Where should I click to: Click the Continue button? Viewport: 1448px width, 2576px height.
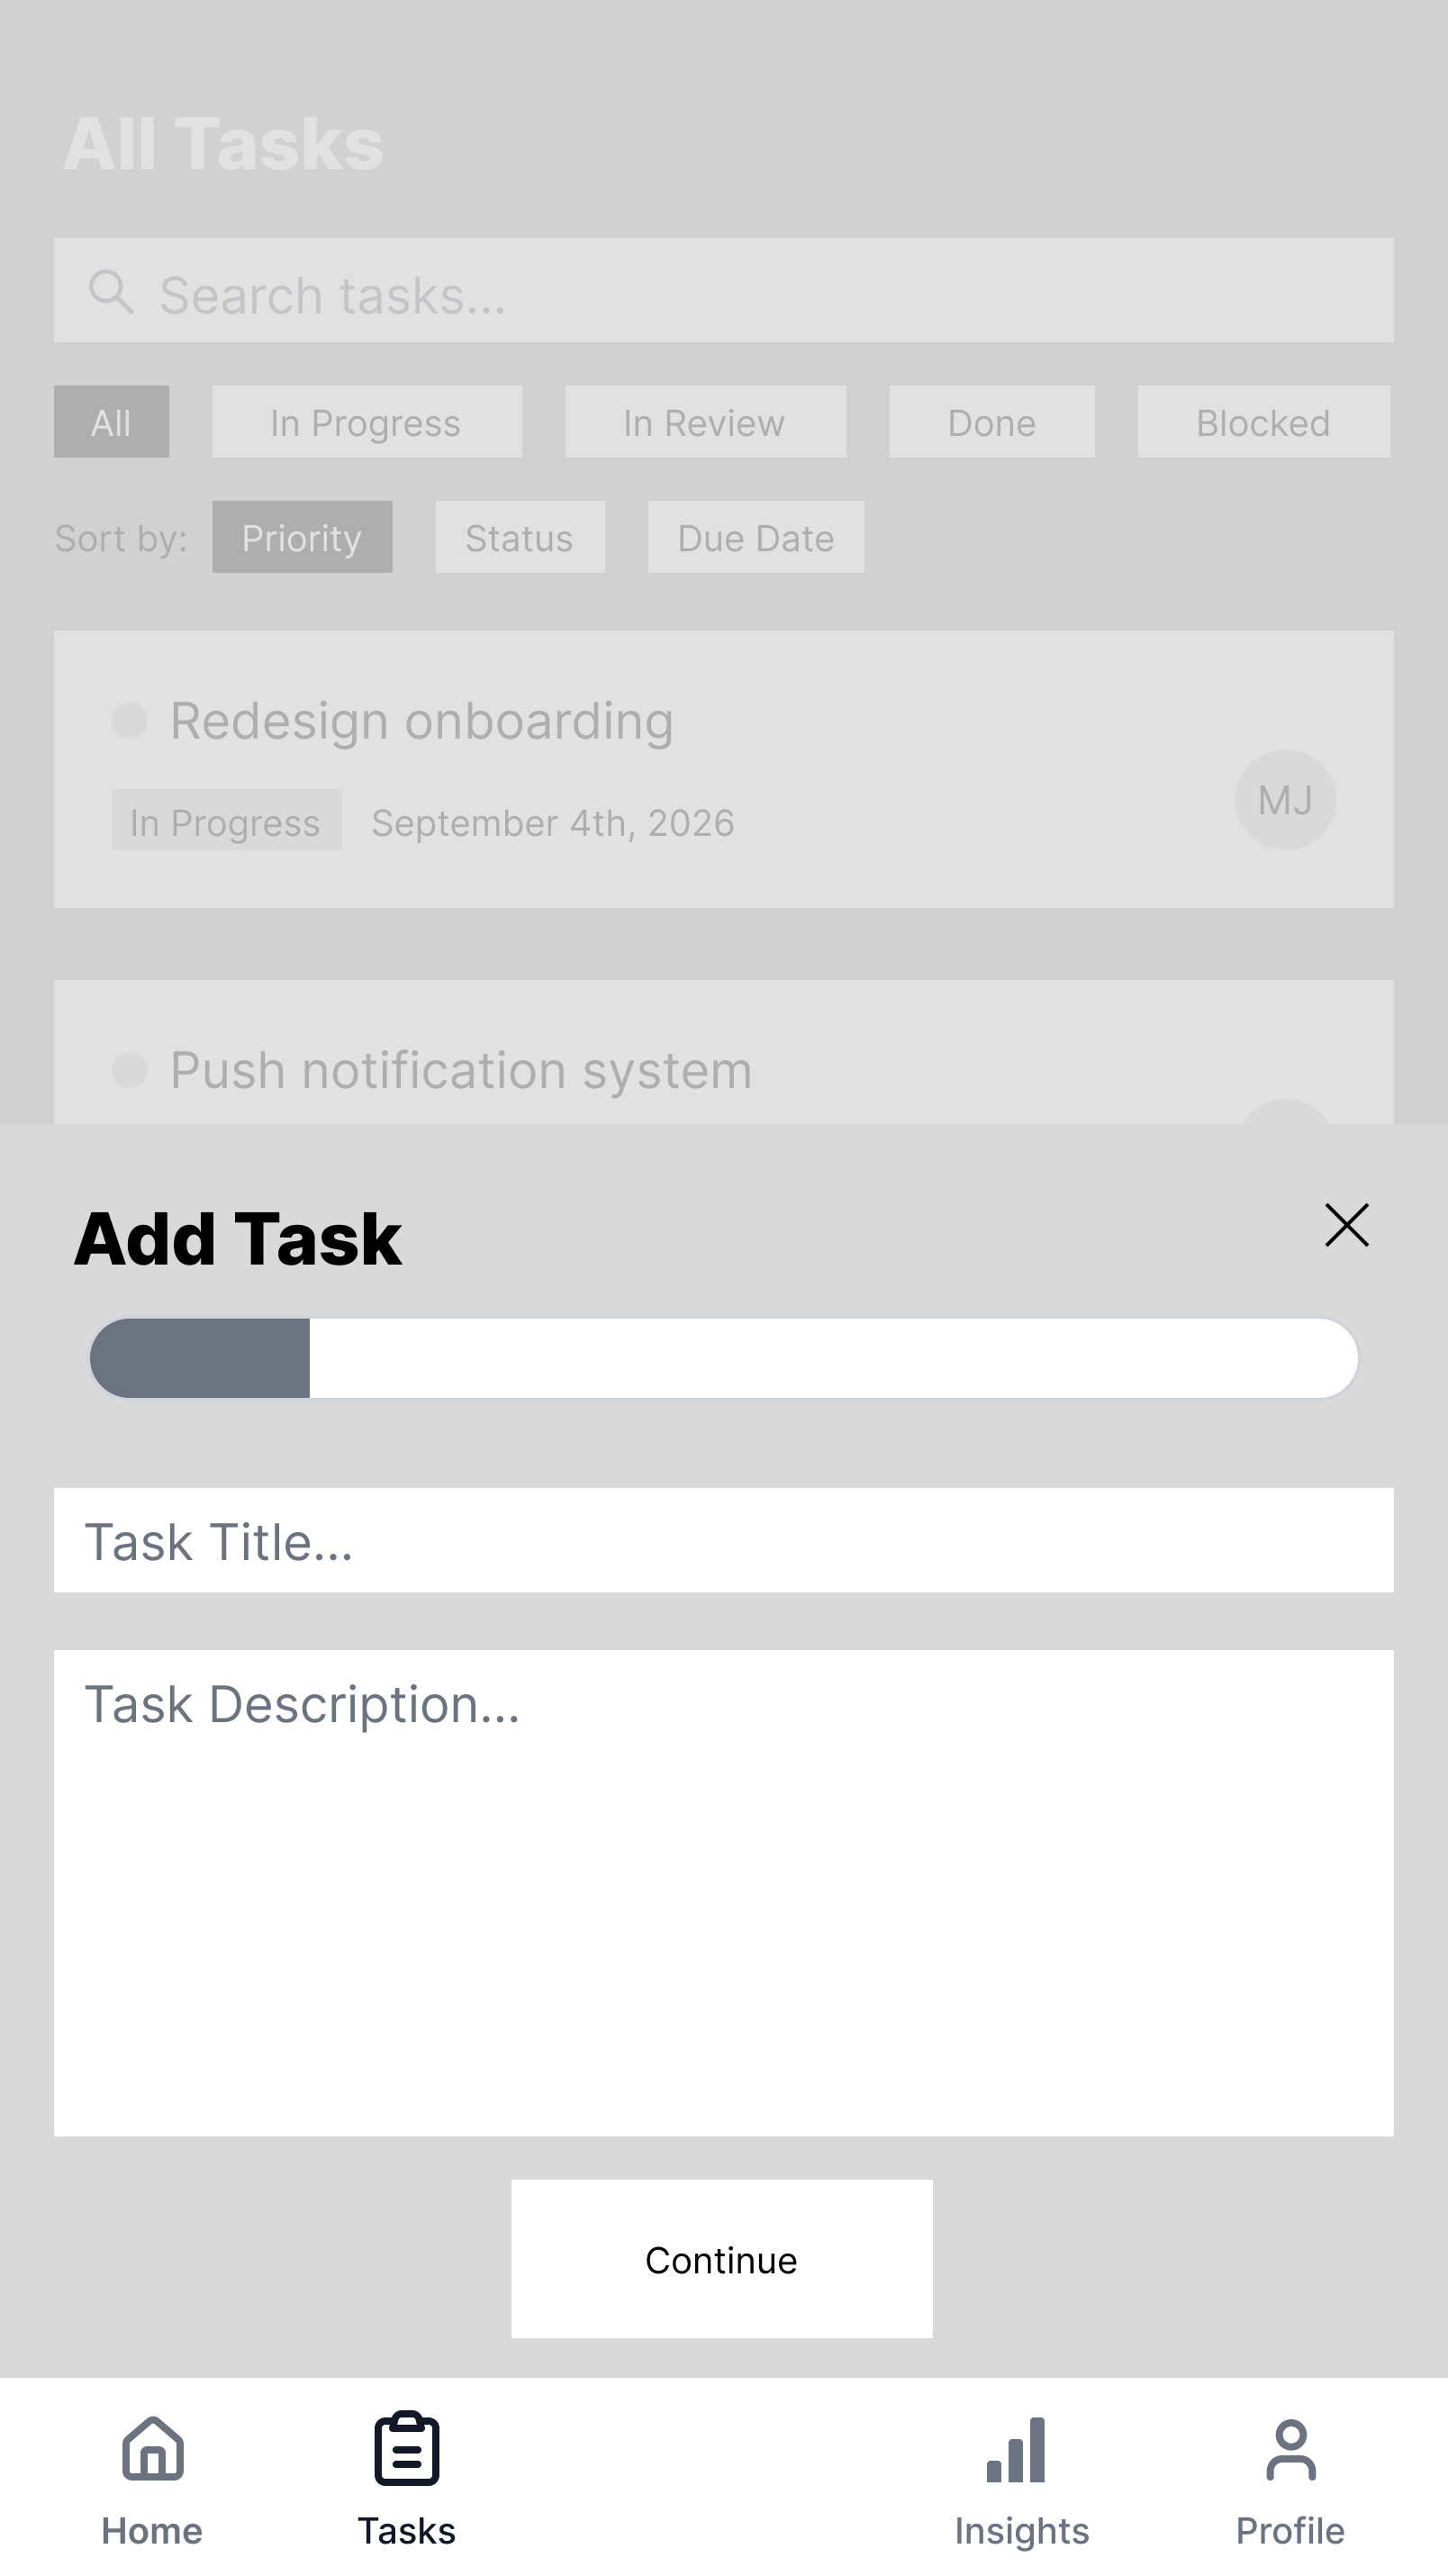(x=722, y=2259)
